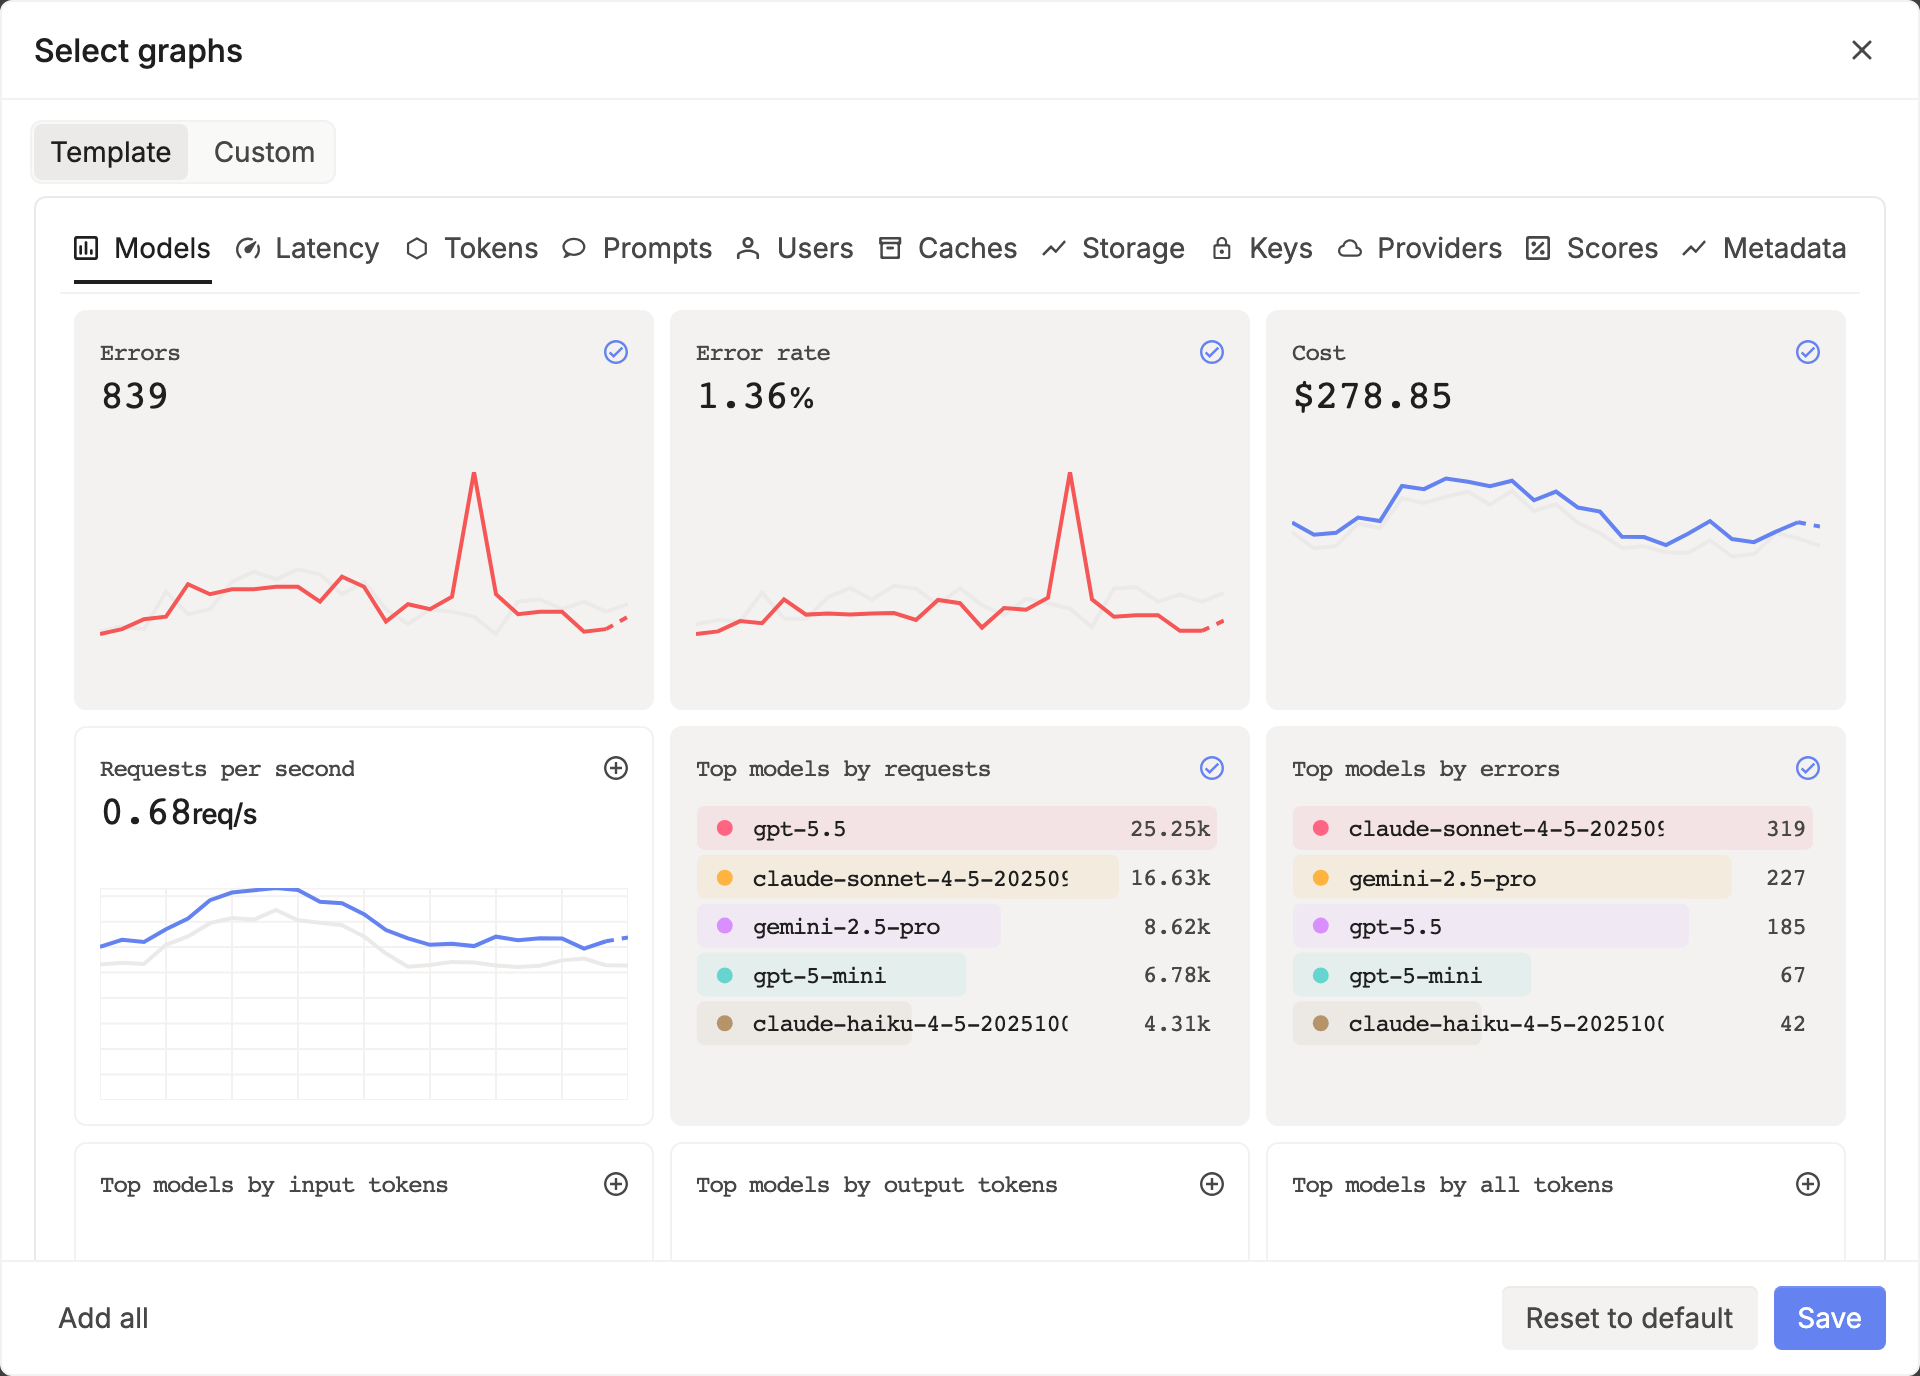Save the graph selection
The width and height of the screenshot is (1920, 1376).
pos(1829,1318)
